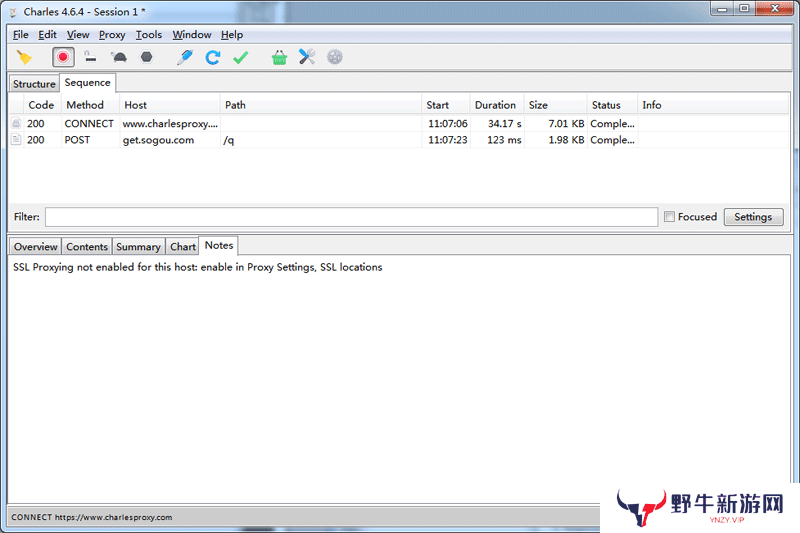Open the Edit menu
This screenshot has height=533, width=800.
click(47, 35)
